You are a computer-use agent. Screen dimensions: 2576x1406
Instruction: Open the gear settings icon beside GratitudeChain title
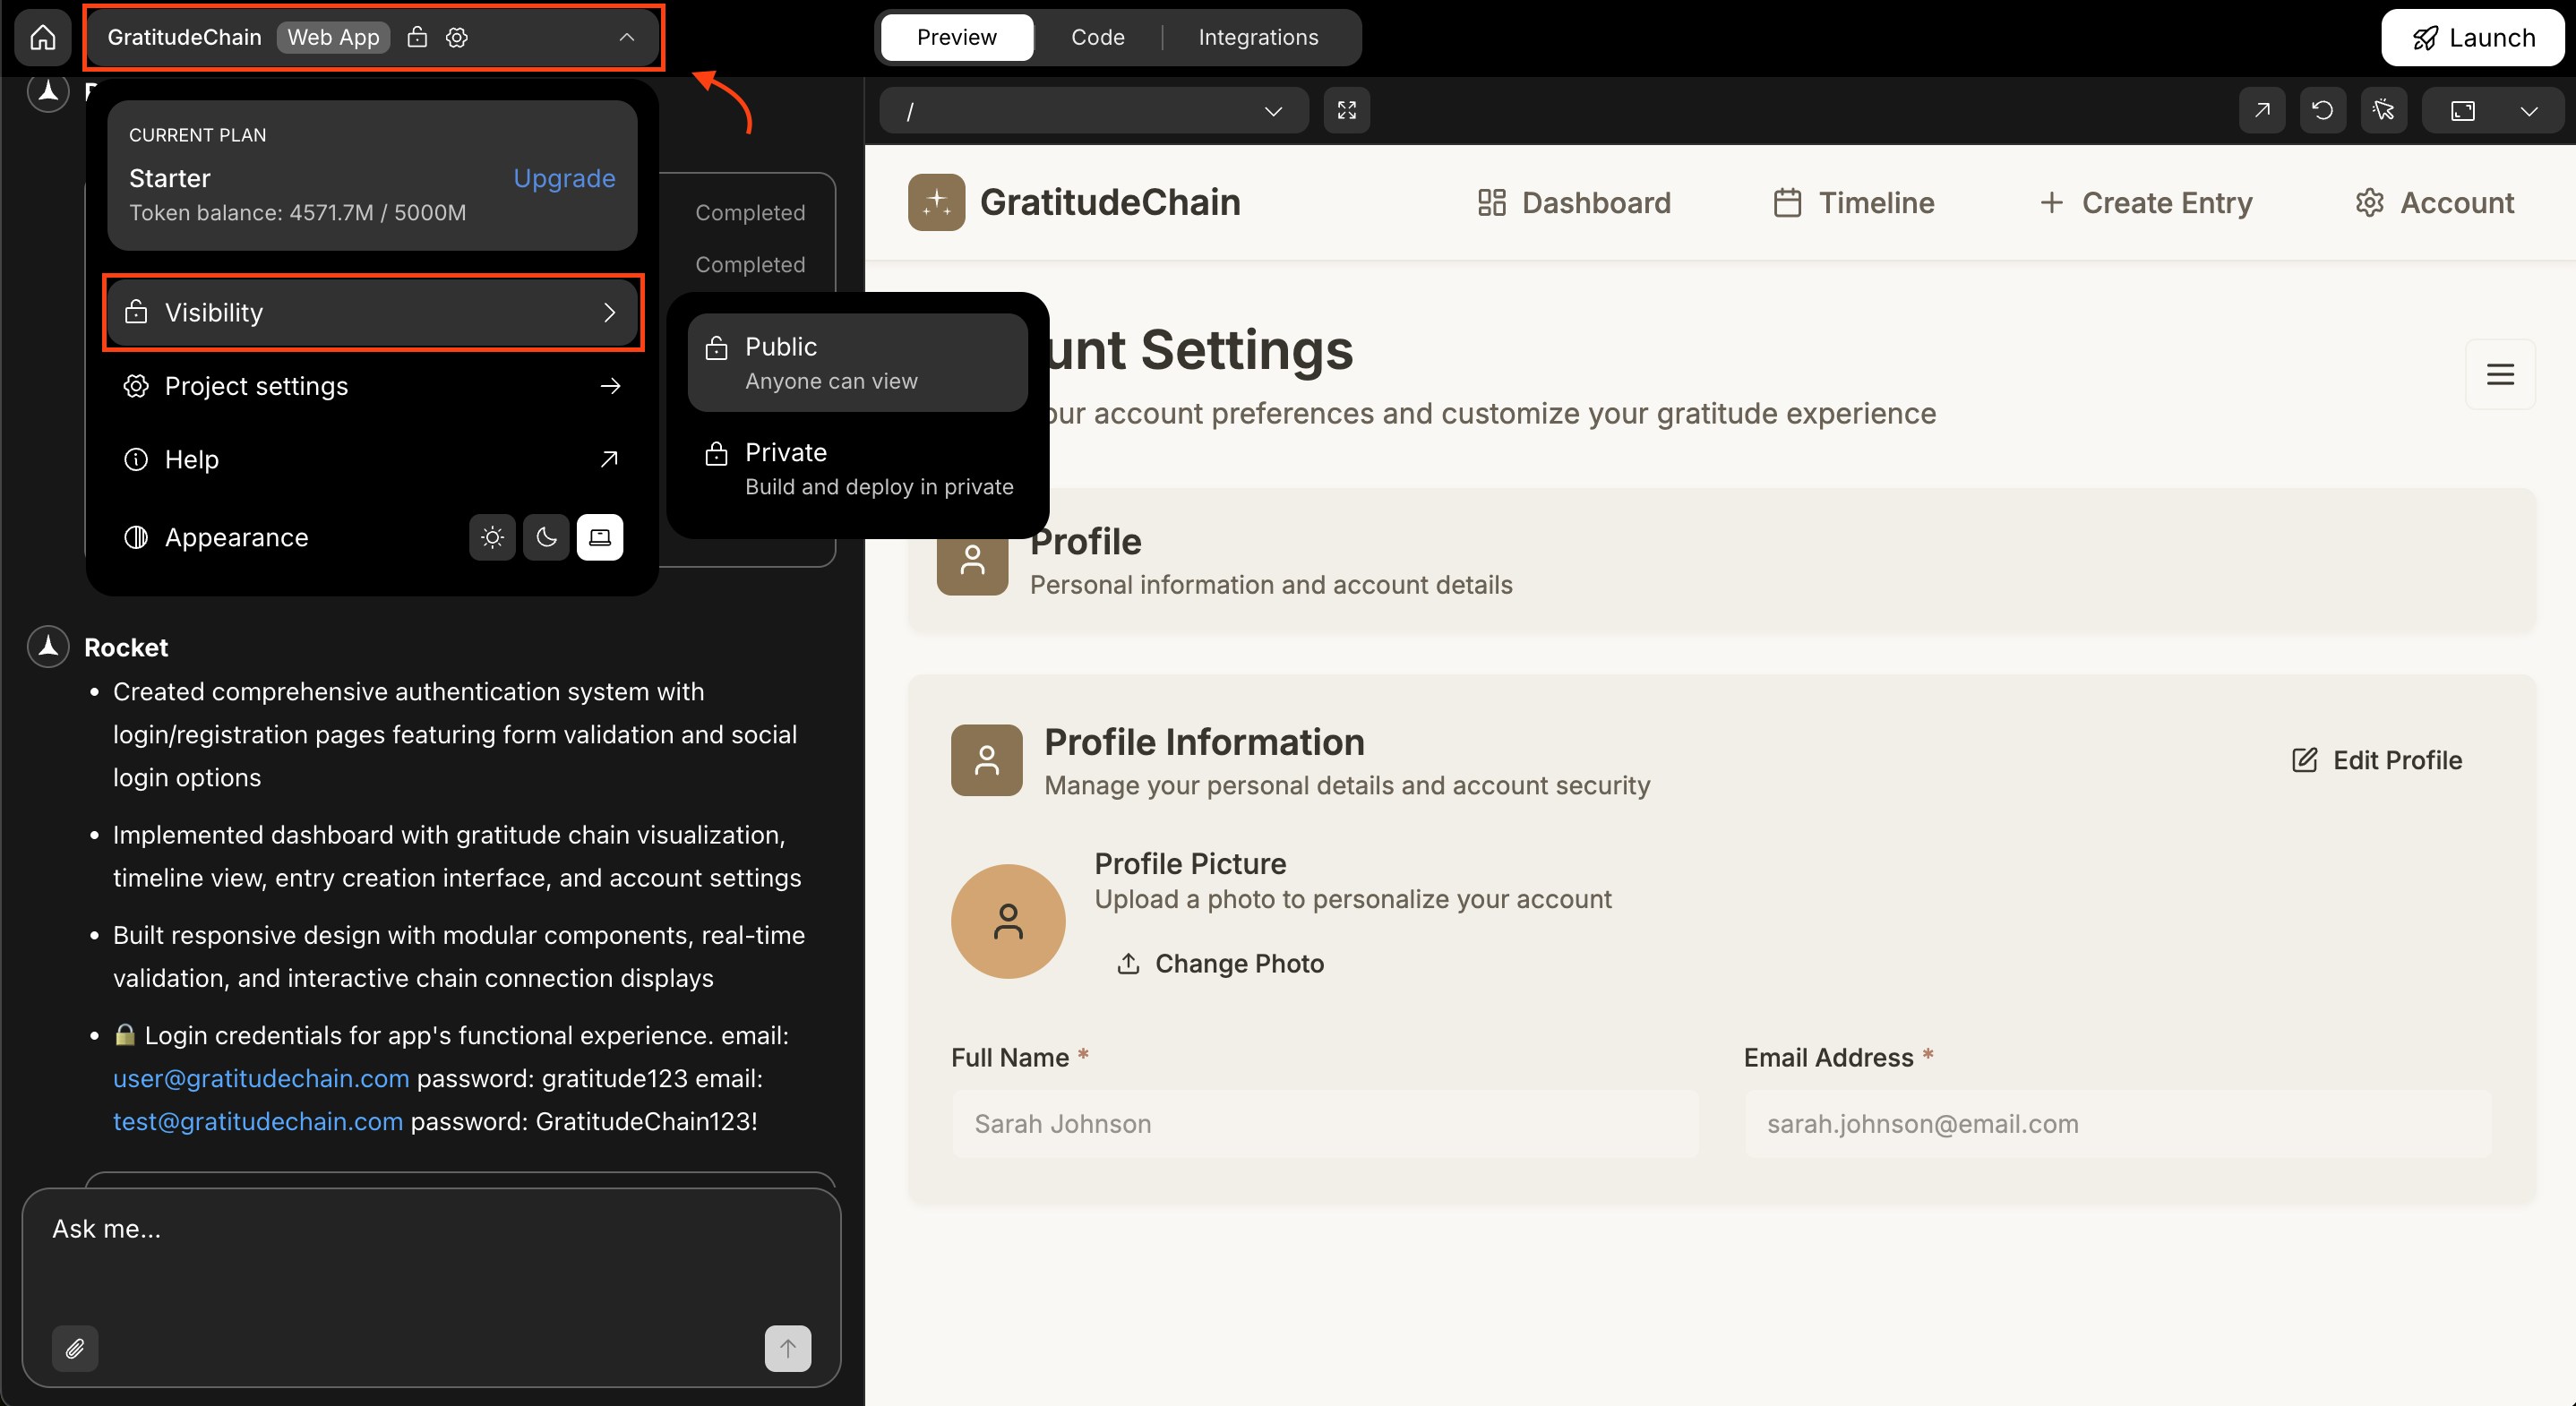pos(456,37)
